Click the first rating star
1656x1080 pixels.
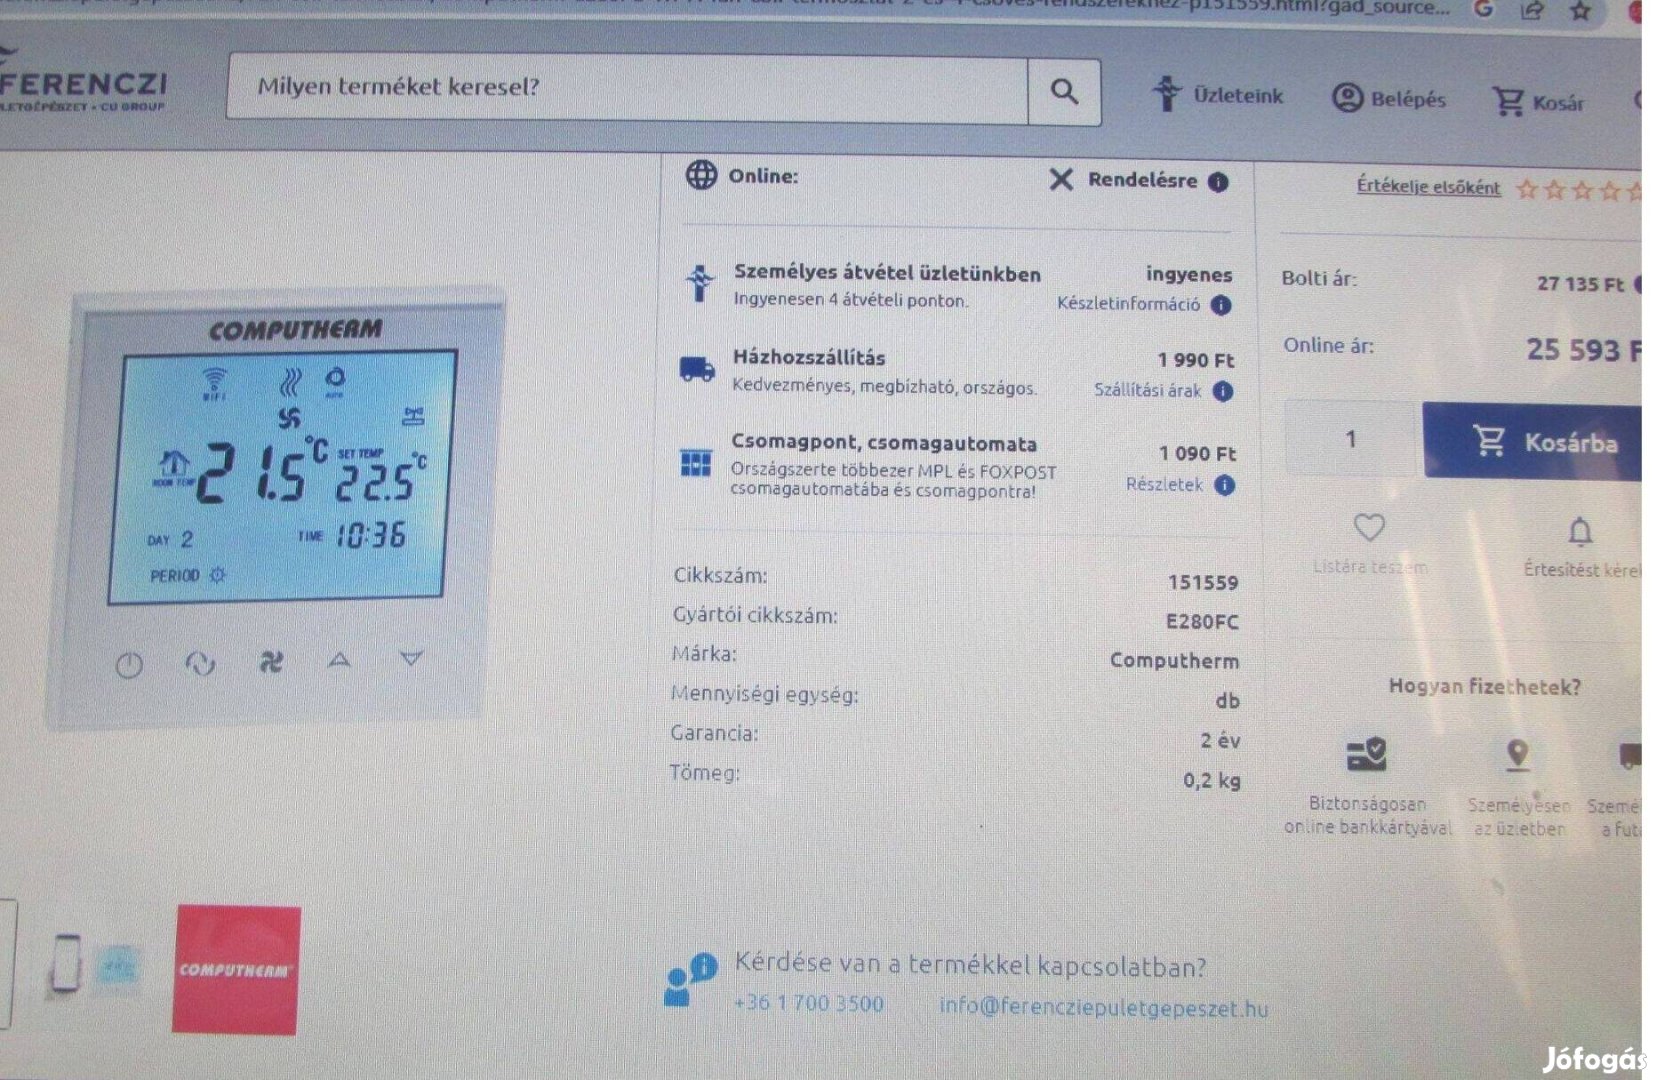point(1526,189)
